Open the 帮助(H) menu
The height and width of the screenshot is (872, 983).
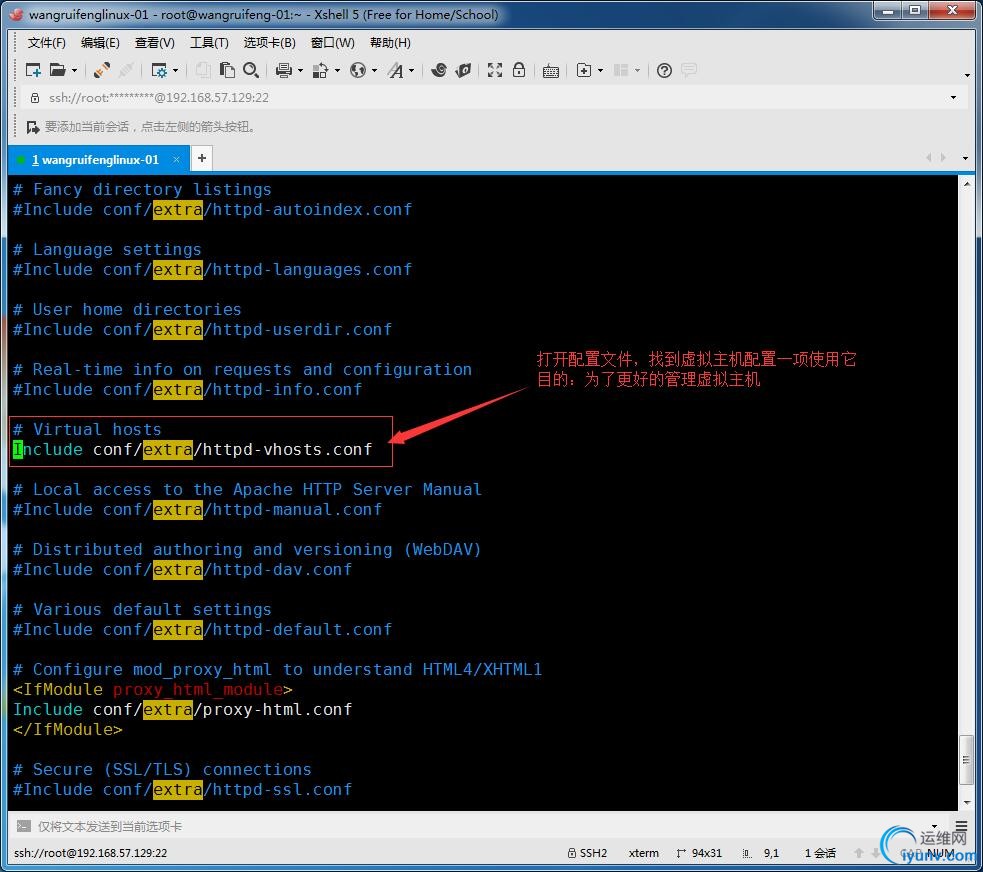click(391, 43)
